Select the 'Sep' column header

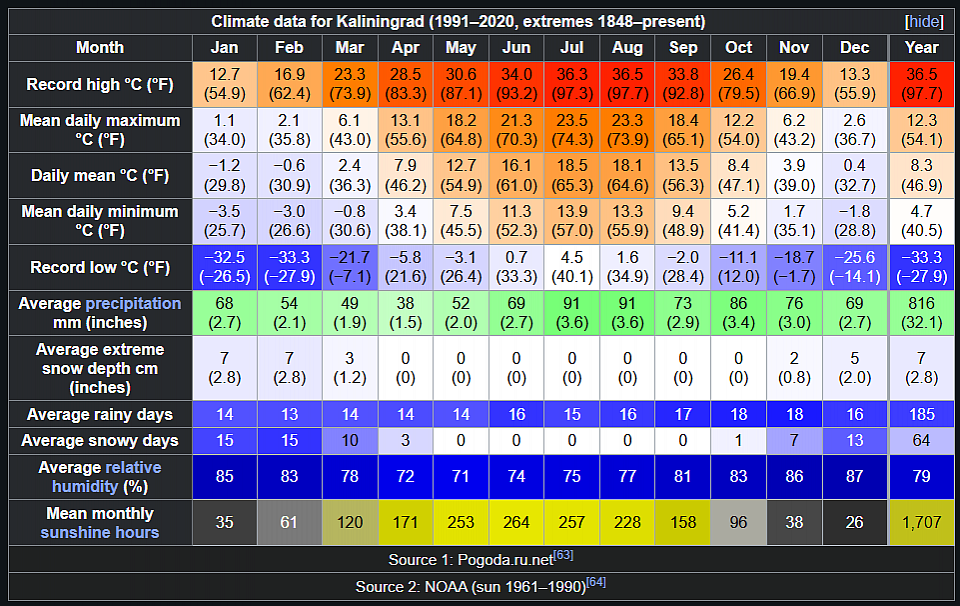pos(683,48)
